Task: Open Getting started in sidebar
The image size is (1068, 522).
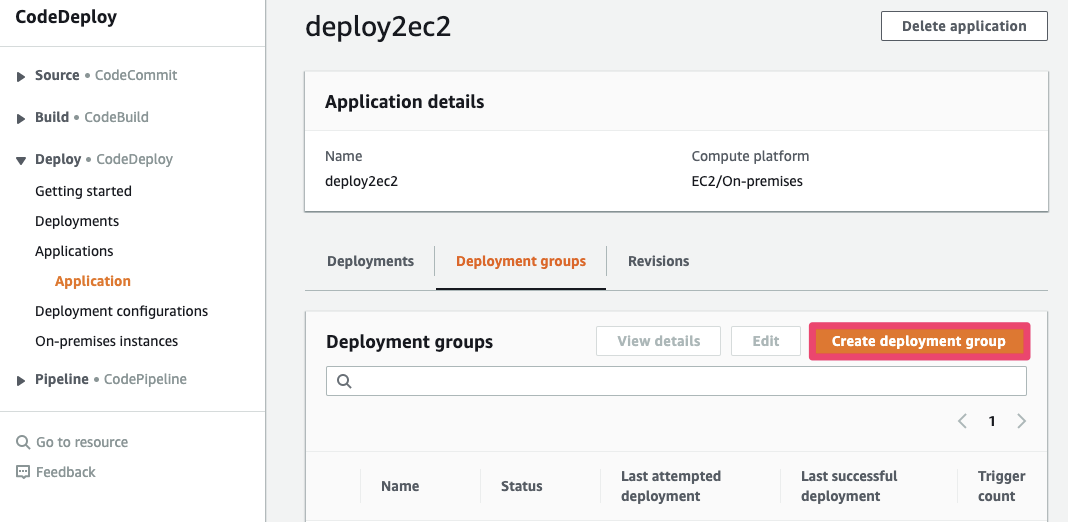Action: [x=83, y=191]
